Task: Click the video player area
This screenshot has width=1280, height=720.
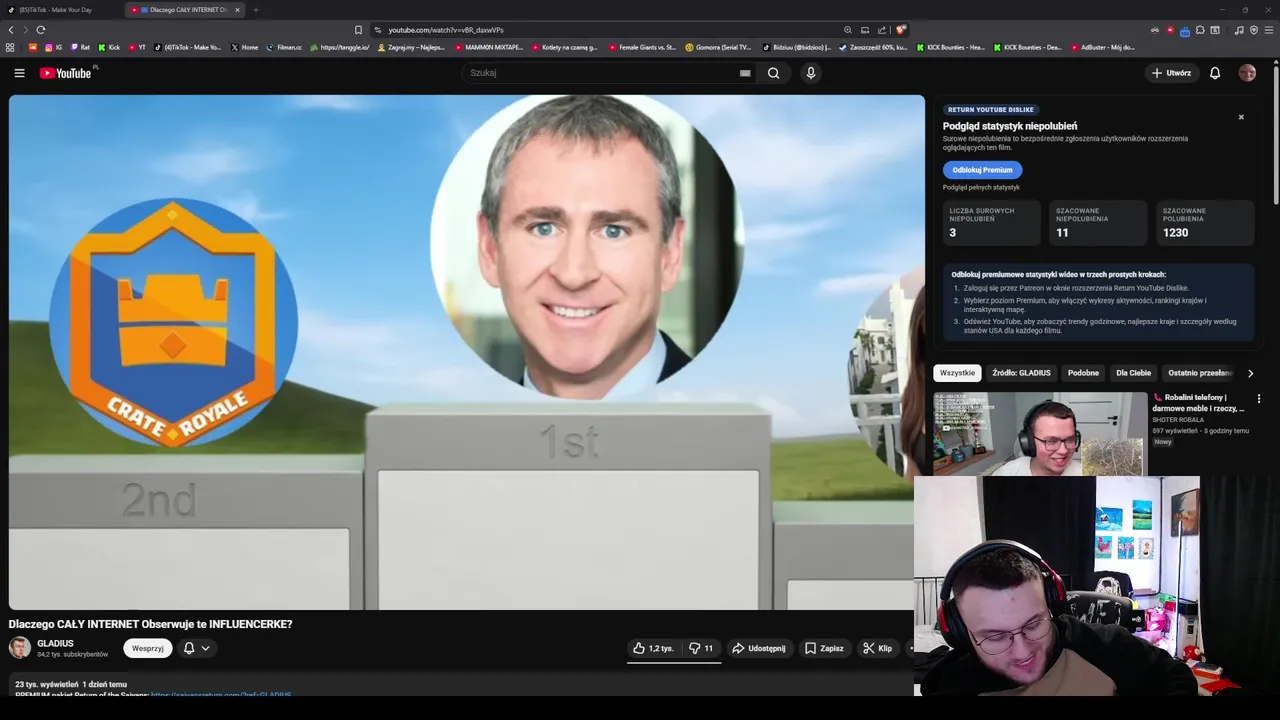Action: [x=467, y=352]
